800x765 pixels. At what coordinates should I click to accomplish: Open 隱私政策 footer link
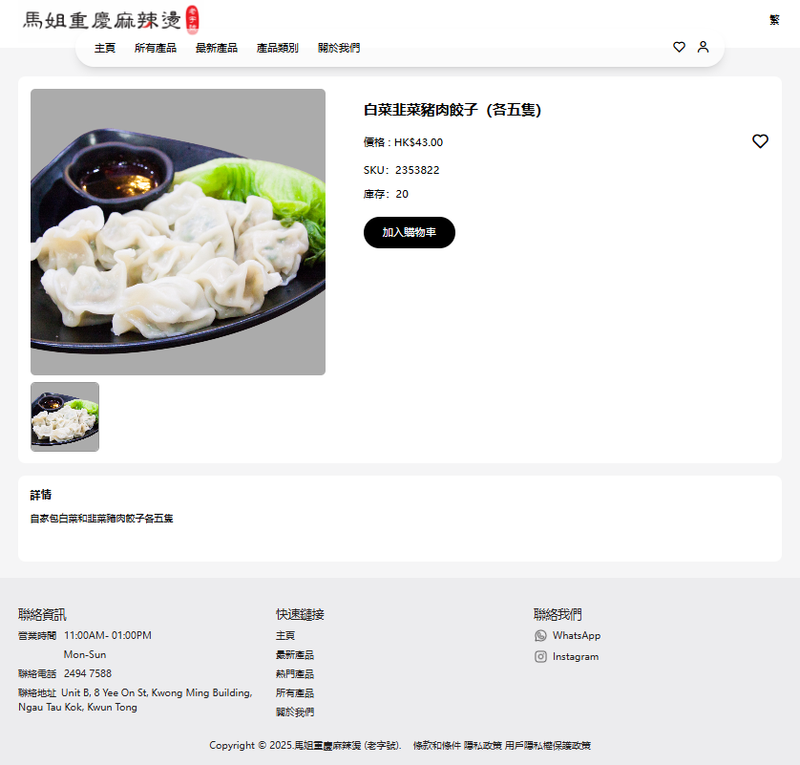483,745
